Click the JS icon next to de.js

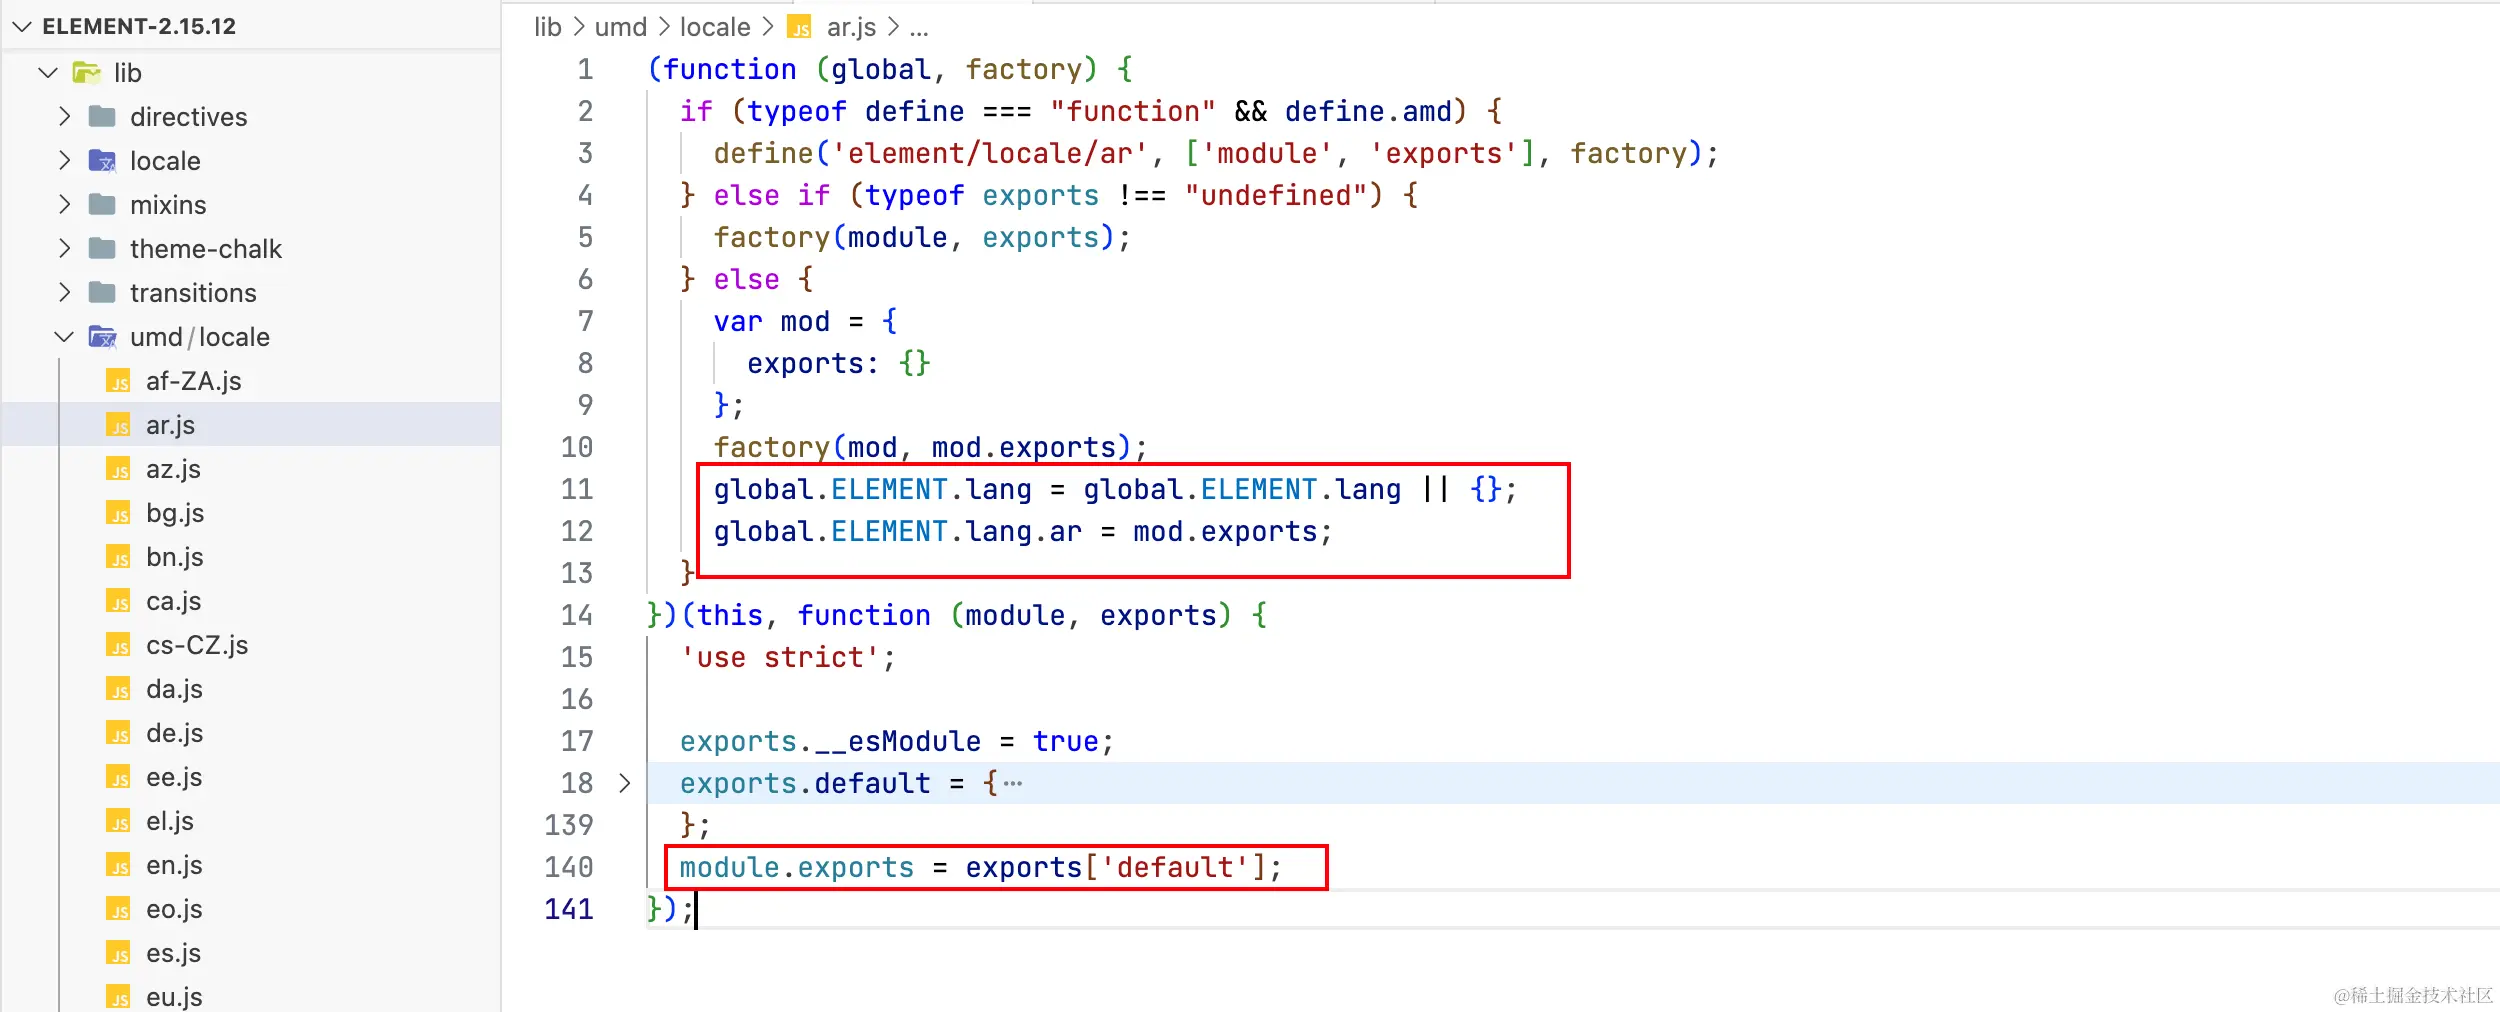tap(118, 733)
